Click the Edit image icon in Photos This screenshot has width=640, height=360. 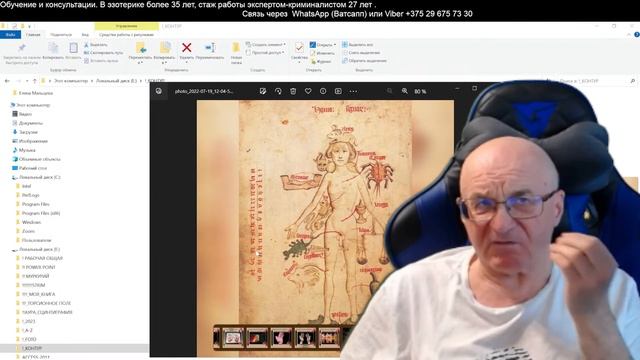point(263,91)
